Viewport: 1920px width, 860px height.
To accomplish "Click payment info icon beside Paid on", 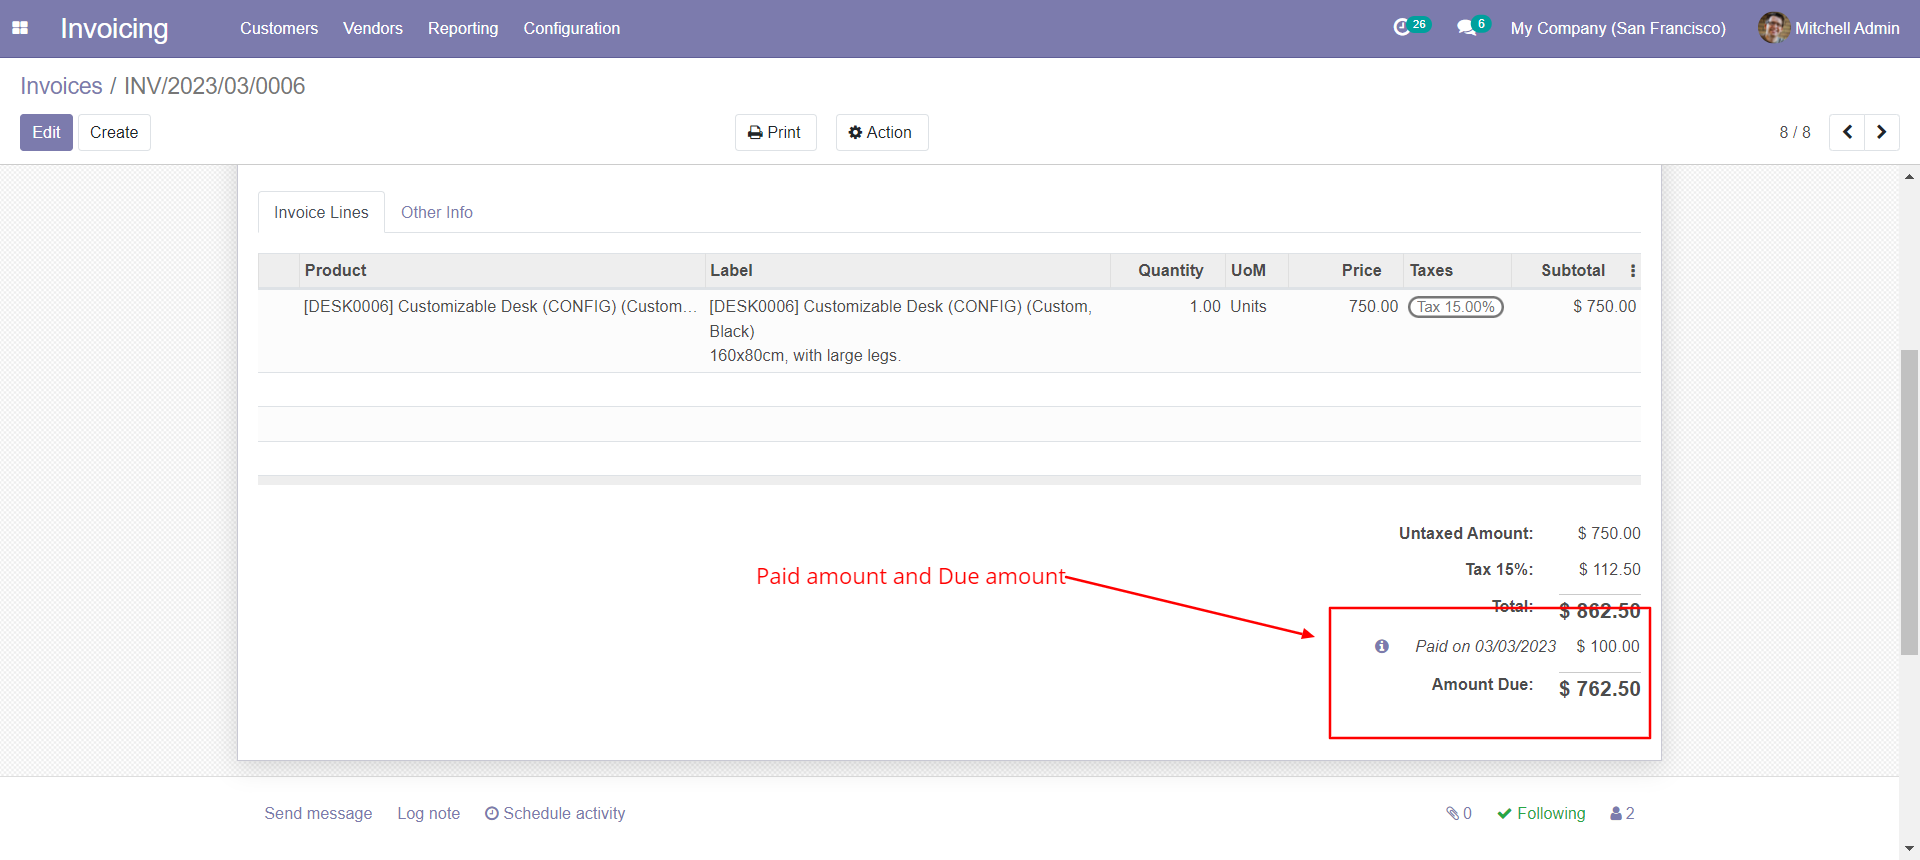I will click(x=1382, y=646).
